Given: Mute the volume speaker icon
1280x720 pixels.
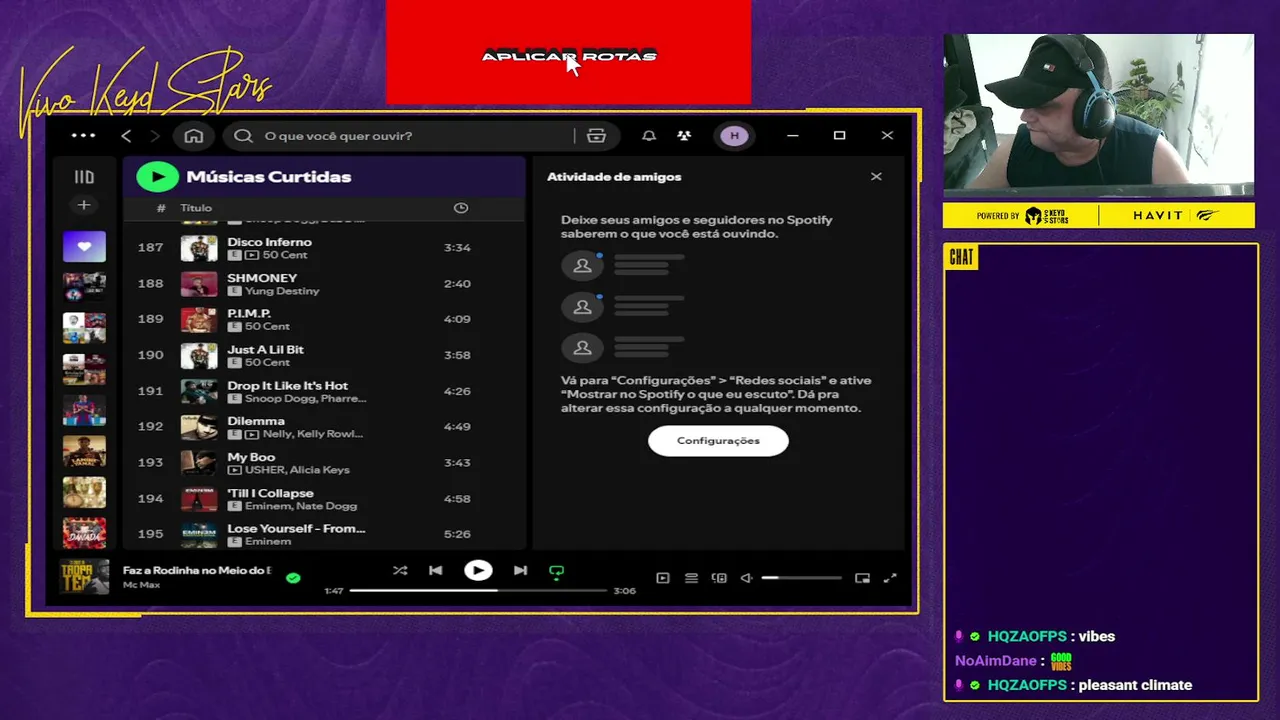Looking at the screenshot, I should tap(746, 578).
